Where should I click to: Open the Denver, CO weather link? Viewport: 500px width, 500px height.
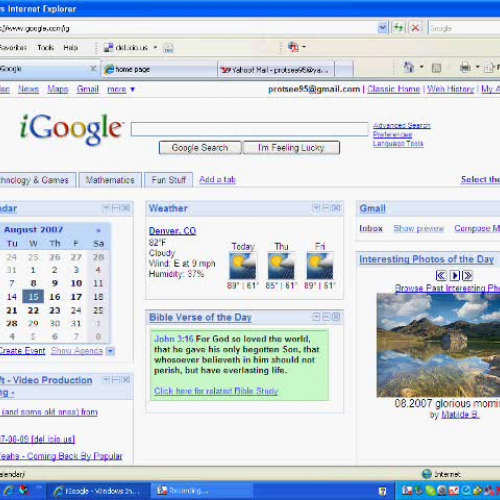172,231
